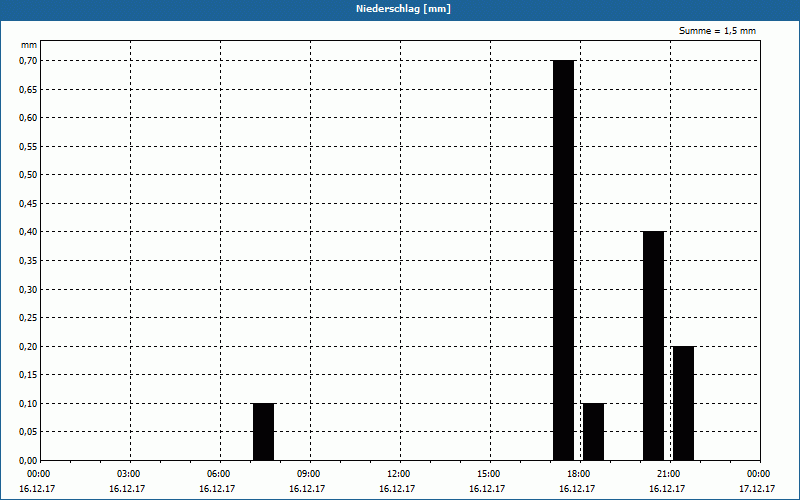Click the 17.12.17 date label
The image size is (800, 500).
coord(757,489)
